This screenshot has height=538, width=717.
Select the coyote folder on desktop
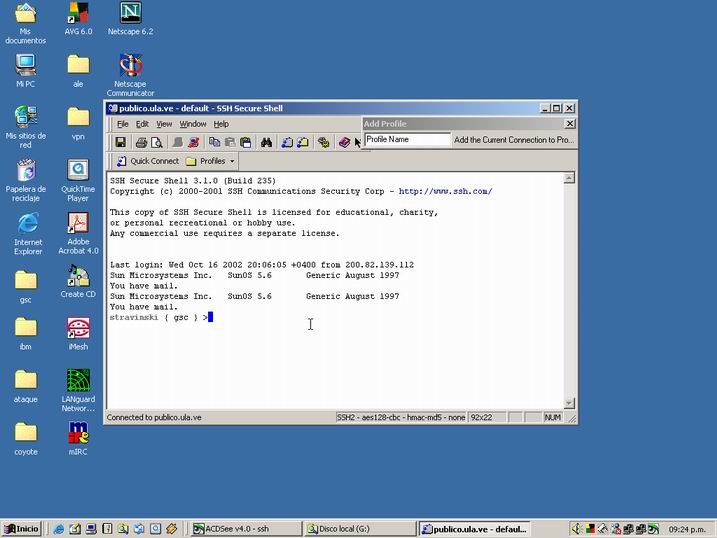[x=26, y=438]
